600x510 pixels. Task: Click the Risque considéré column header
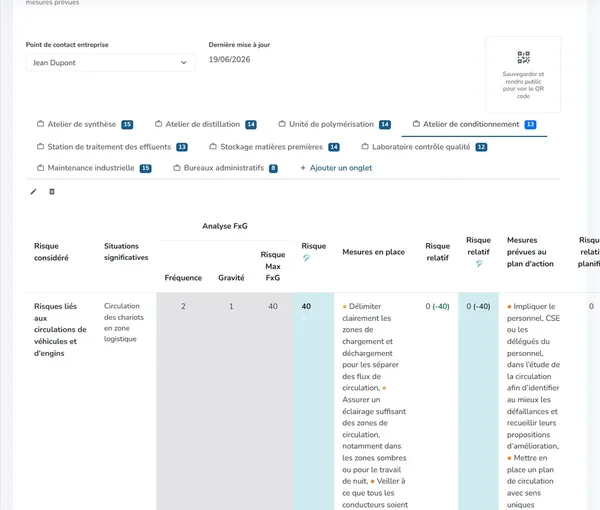[51, 252]
